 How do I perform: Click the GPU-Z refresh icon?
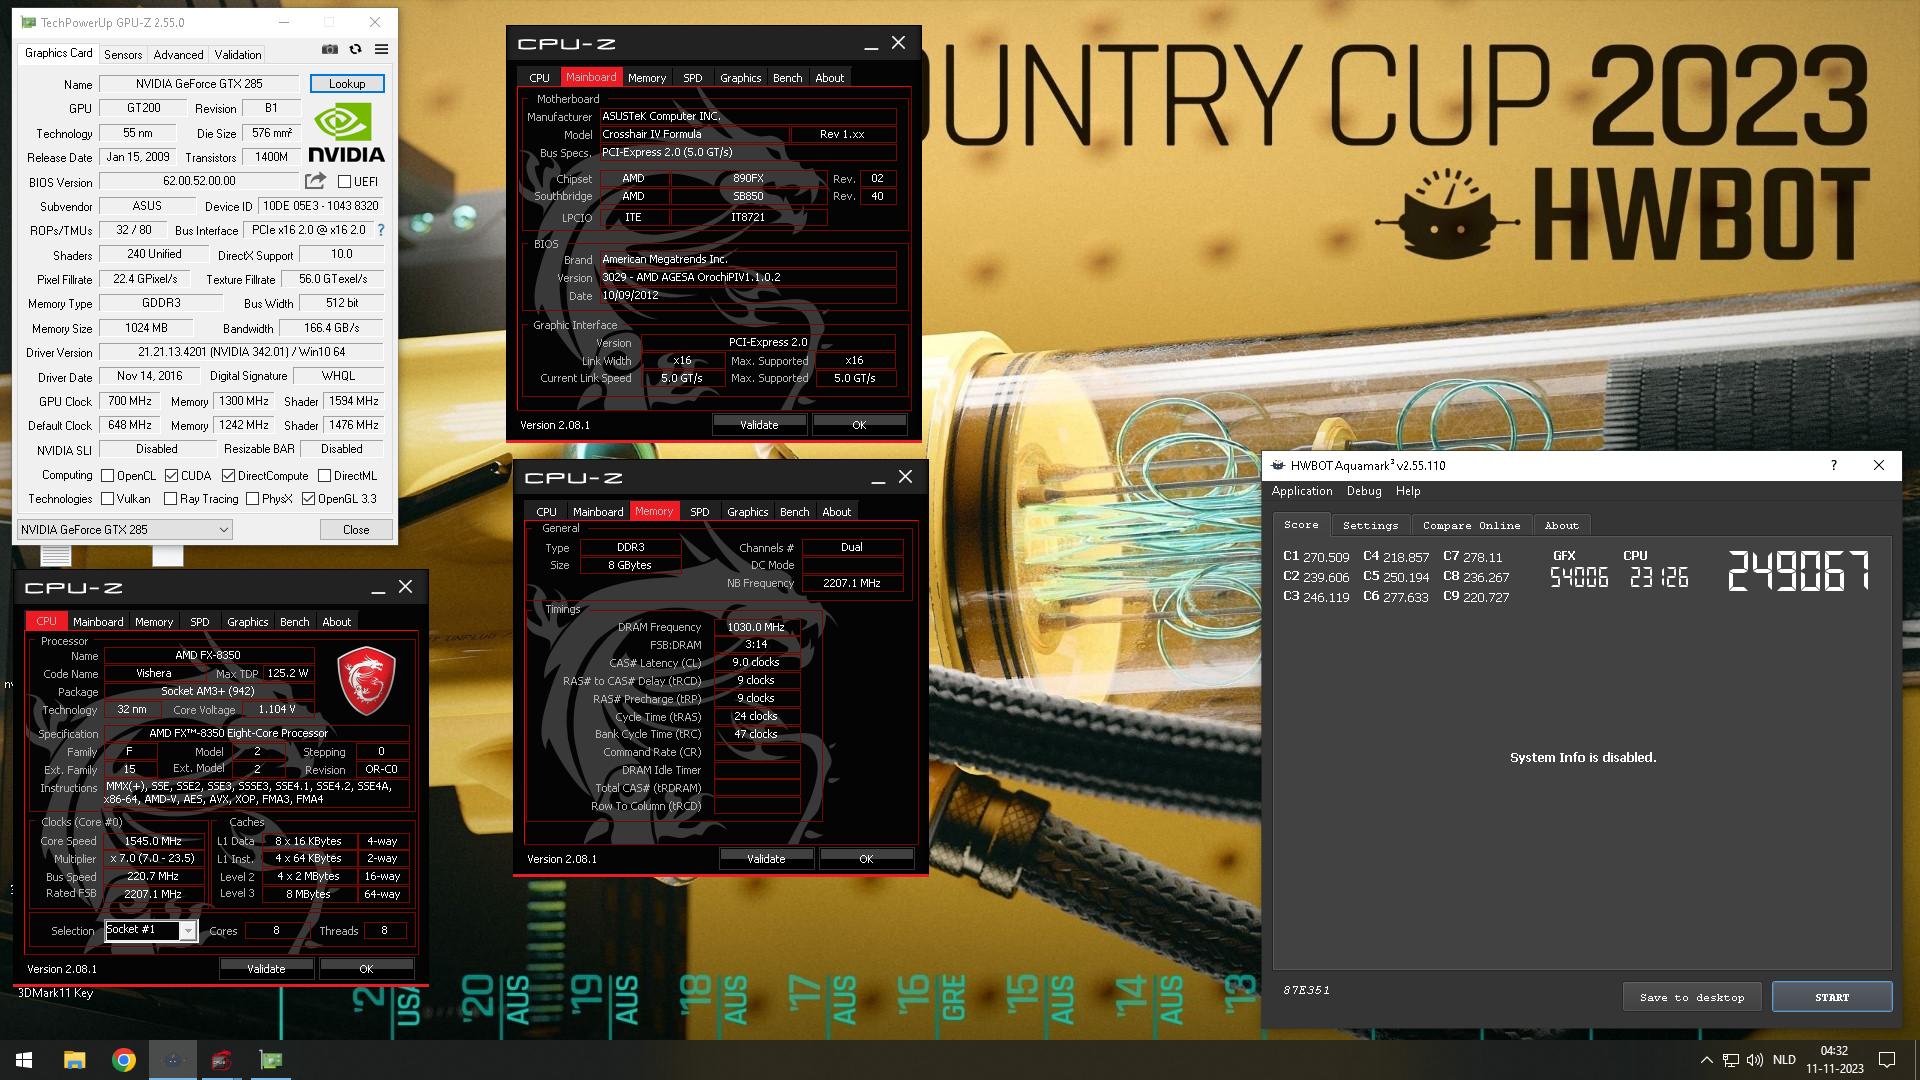coord(355,49)
